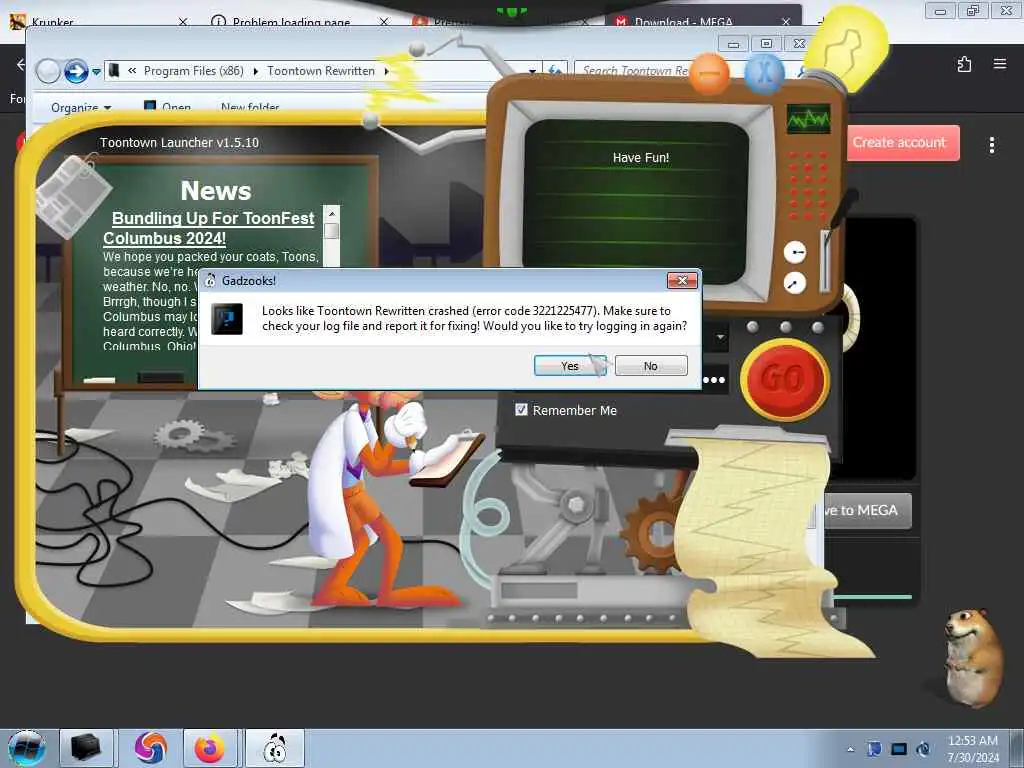Click the news panel scrollbar thumb
This screenshot has width=1024, height=768.
pos(332,231)
